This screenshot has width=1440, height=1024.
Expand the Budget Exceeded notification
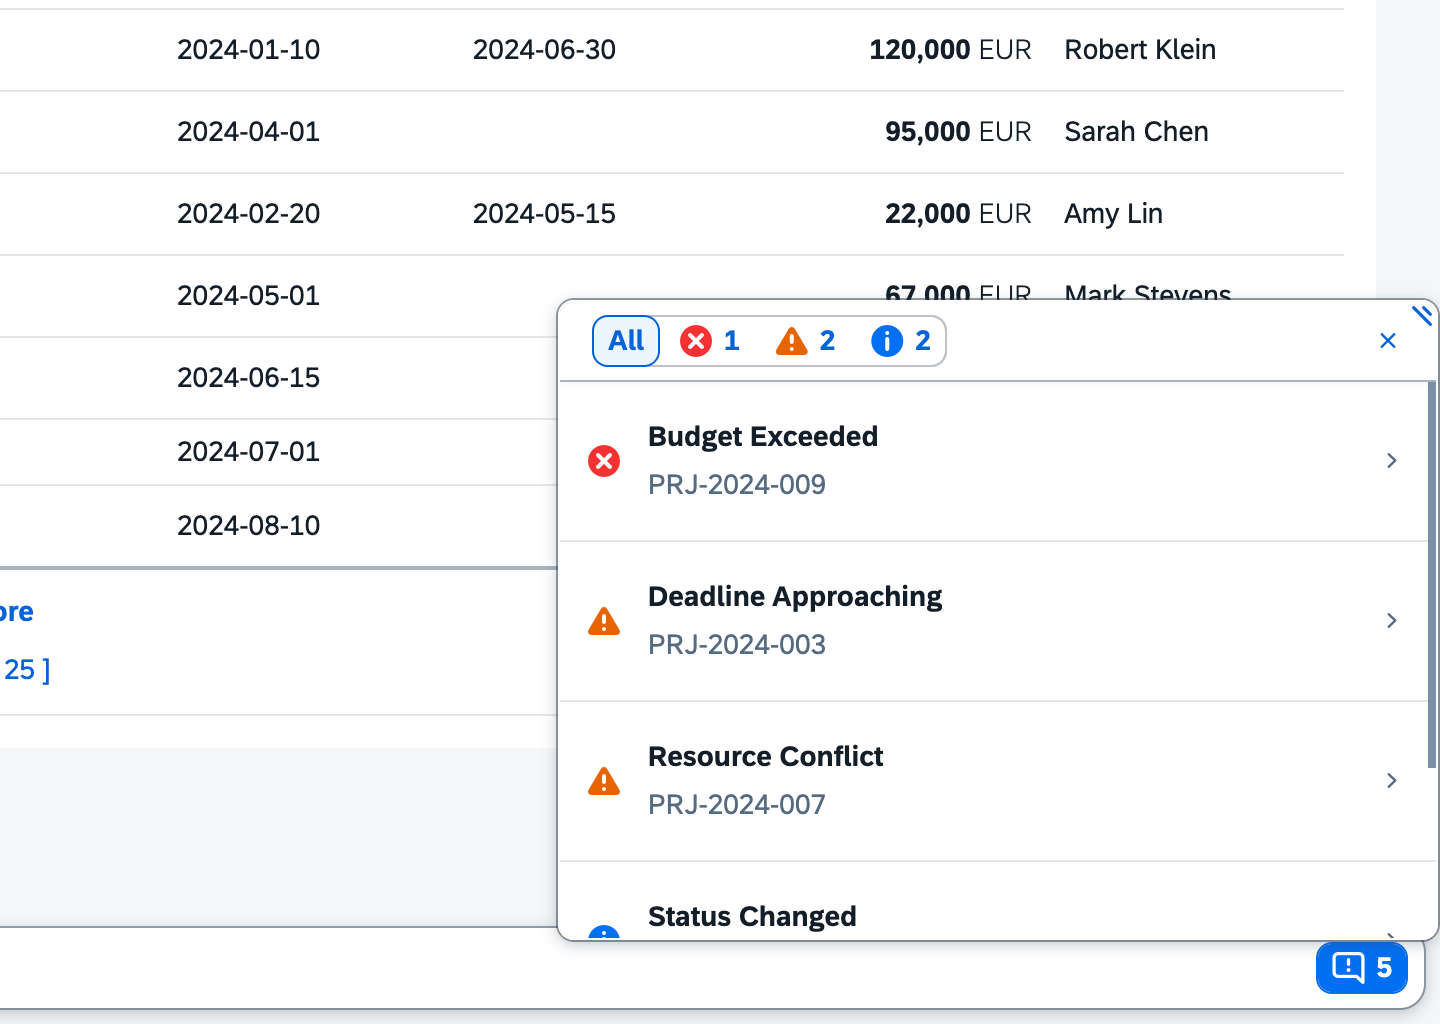1391,461
